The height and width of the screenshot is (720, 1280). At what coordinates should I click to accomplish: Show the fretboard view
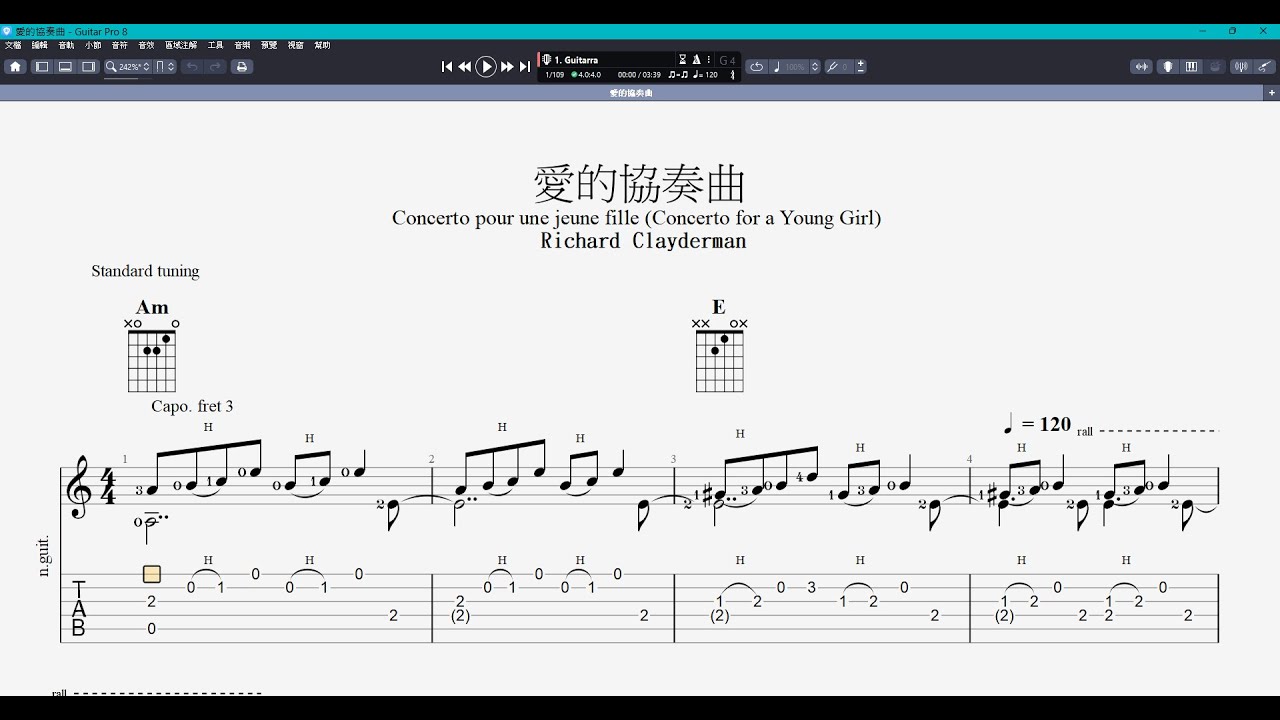[x=1167, y=67]
